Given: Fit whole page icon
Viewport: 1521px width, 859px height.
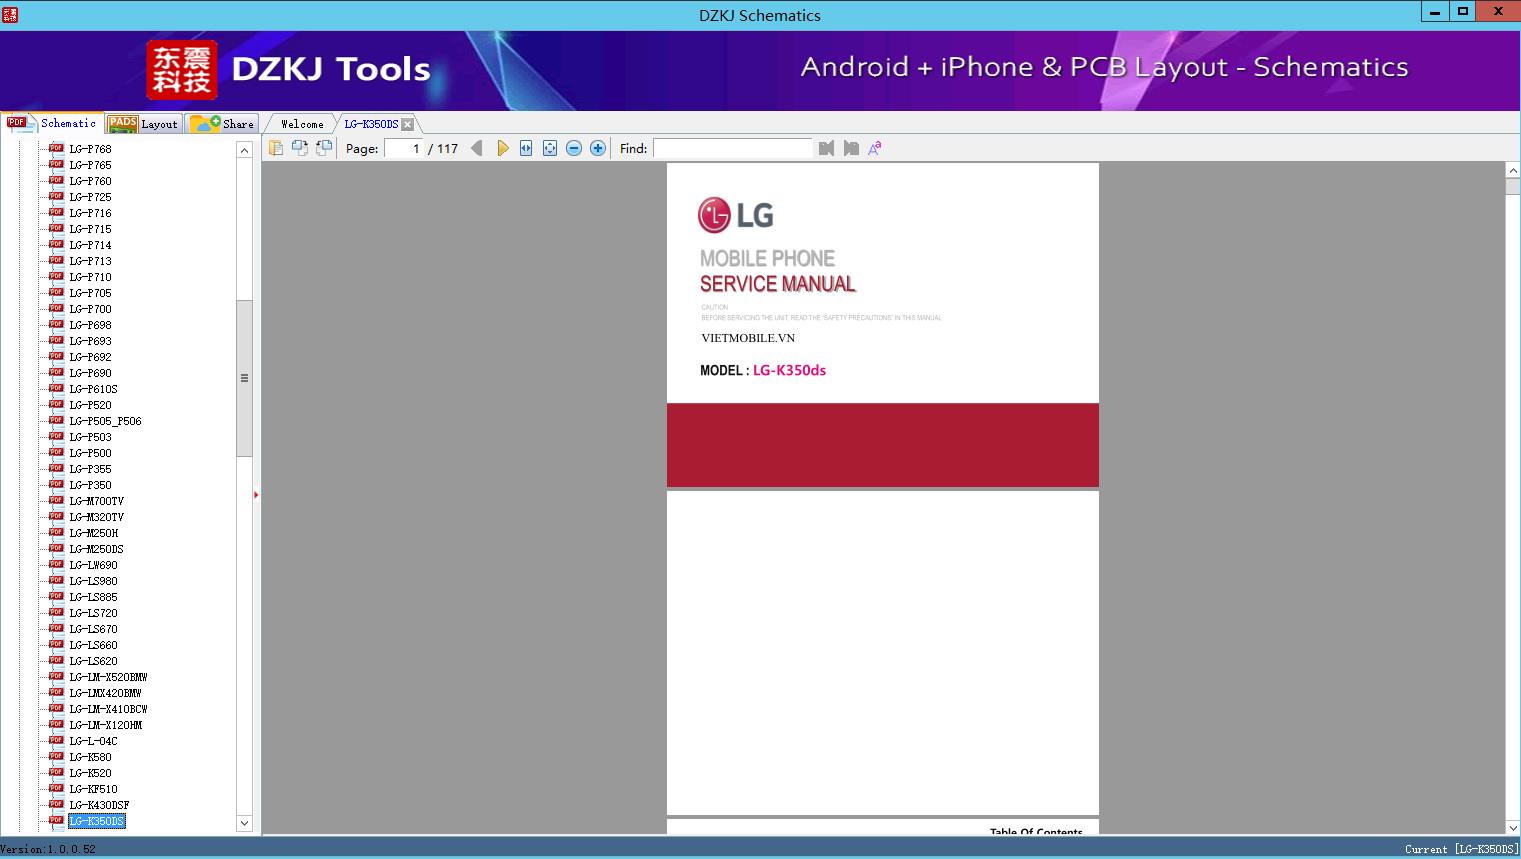Looking at the screenshot, I should pyautogui.click(x=550, y=148).
